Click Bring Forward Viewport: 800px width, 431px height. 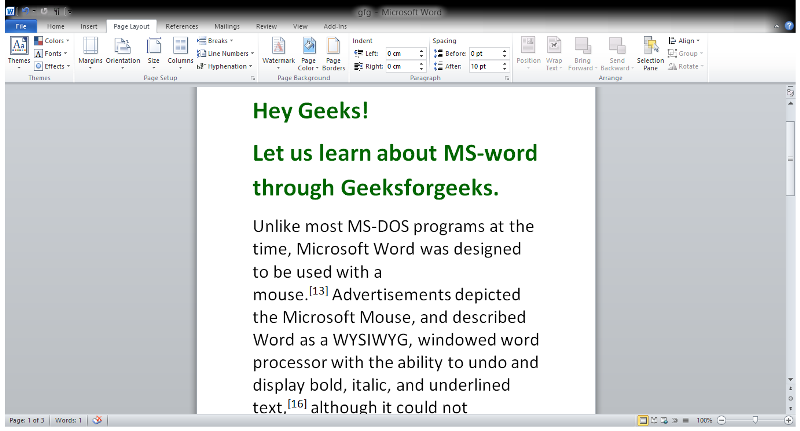pyautogui.click(x=582, y=53)
